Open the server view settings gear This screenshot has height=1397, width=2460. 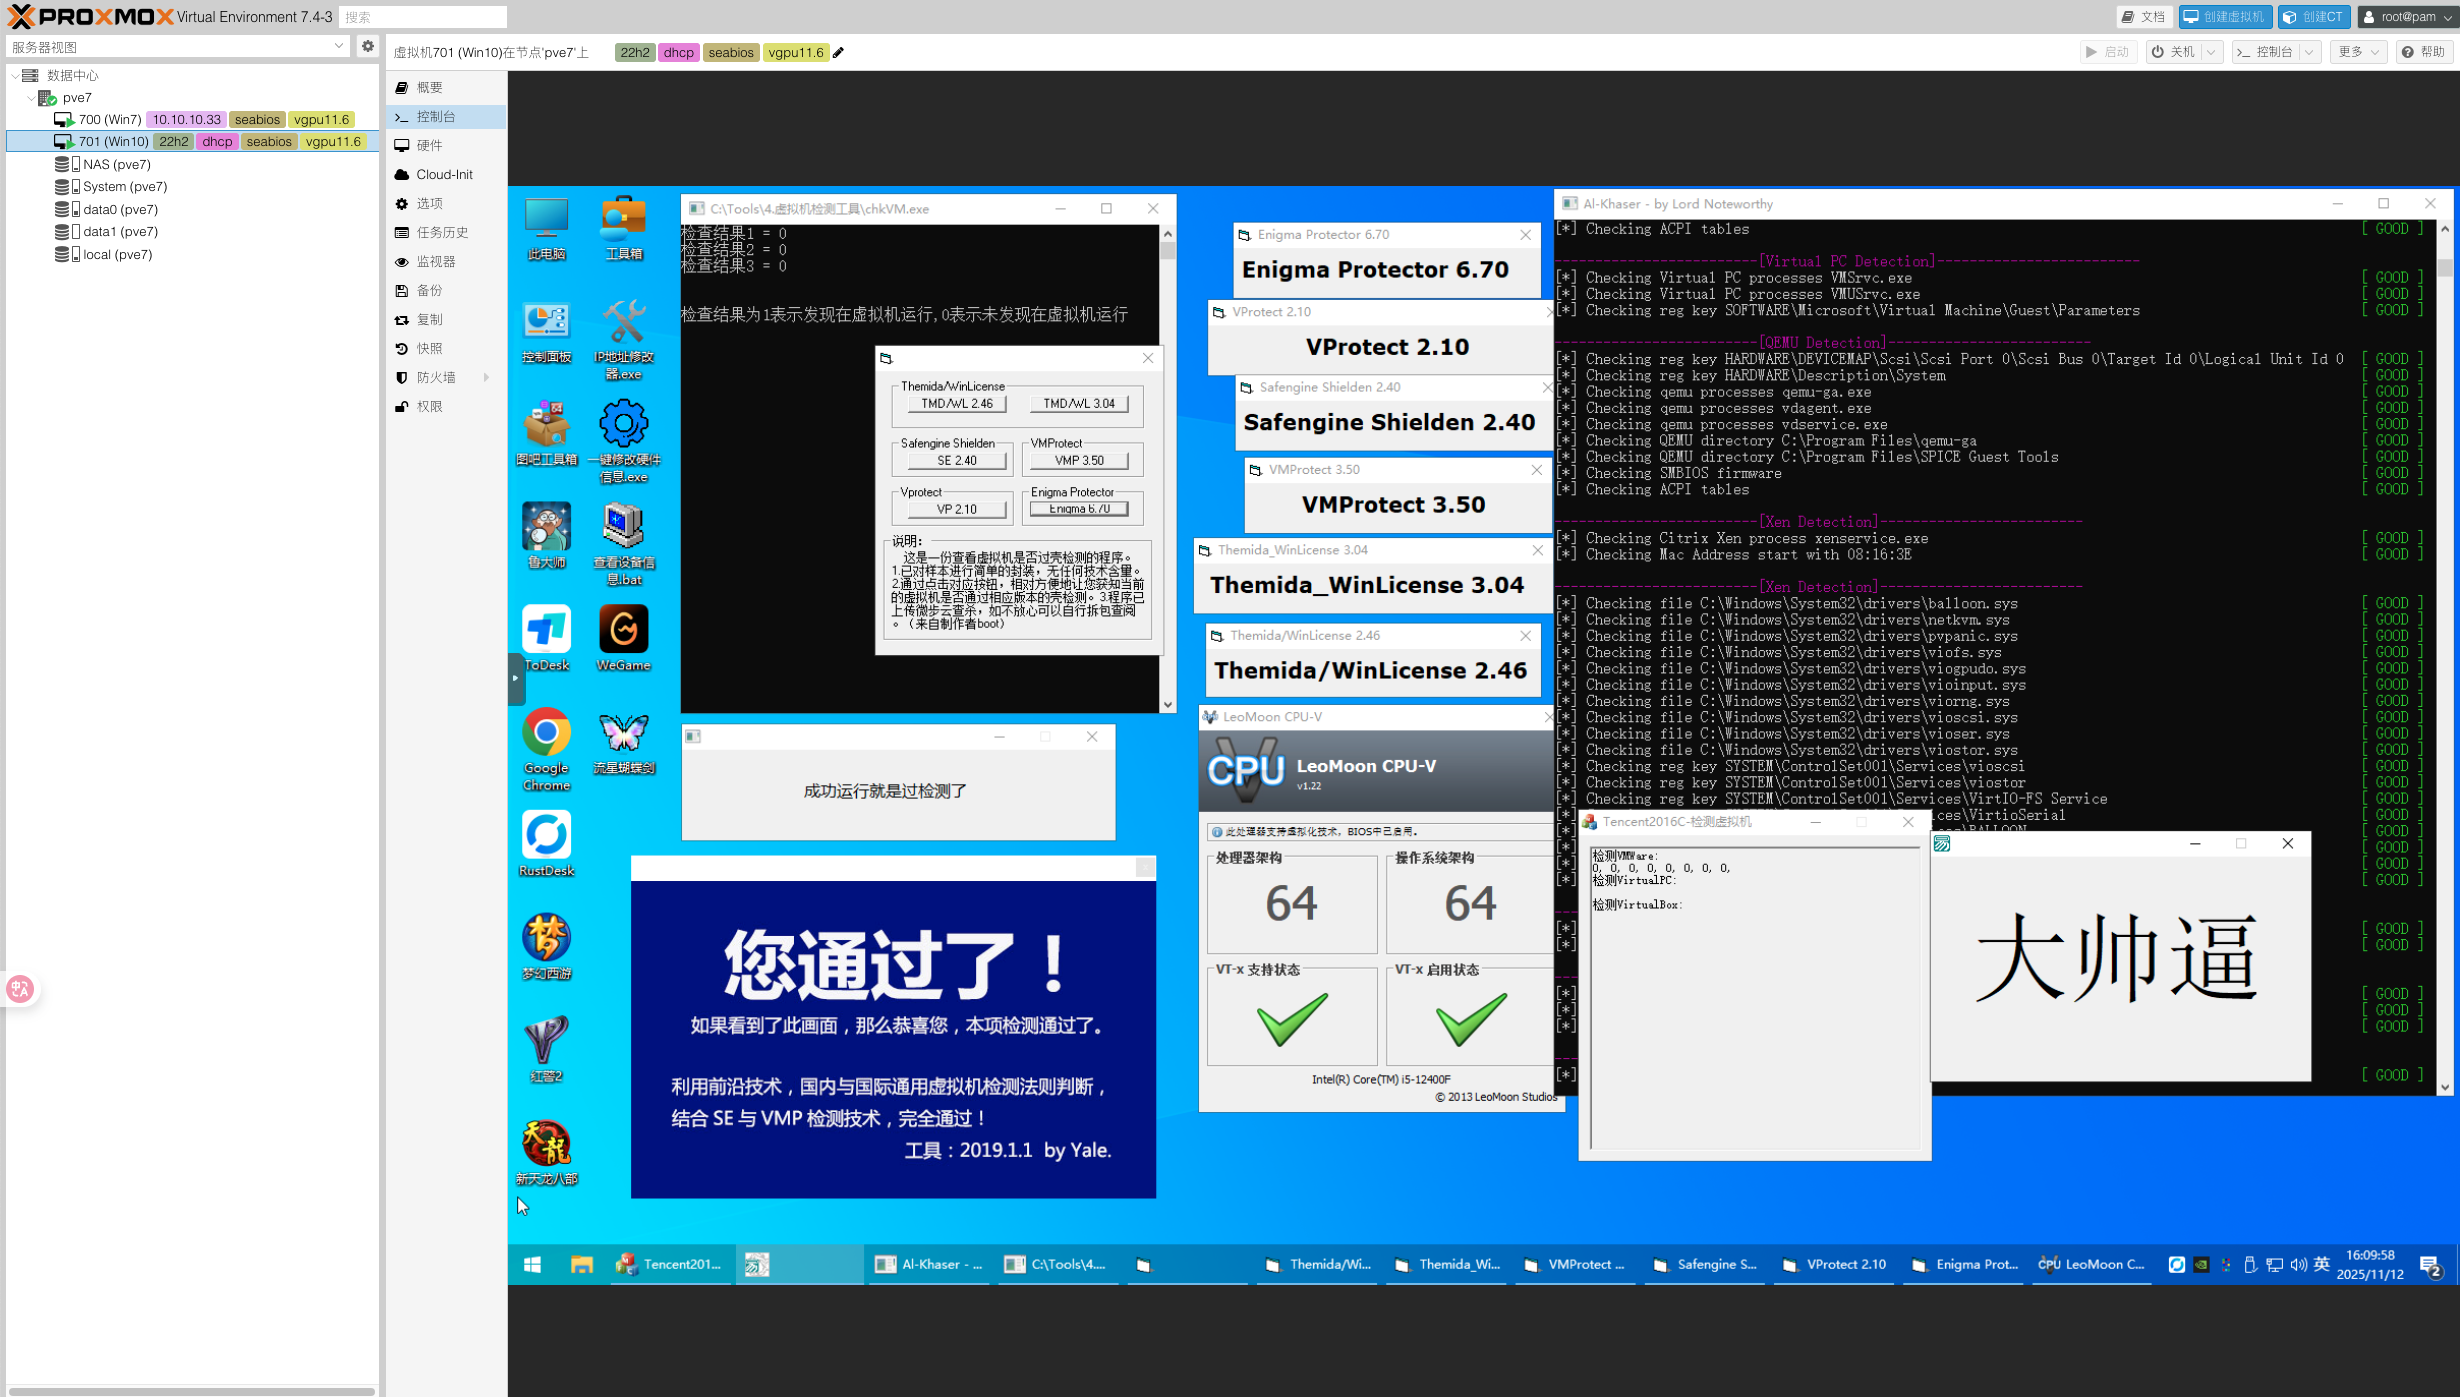[368, 46]
